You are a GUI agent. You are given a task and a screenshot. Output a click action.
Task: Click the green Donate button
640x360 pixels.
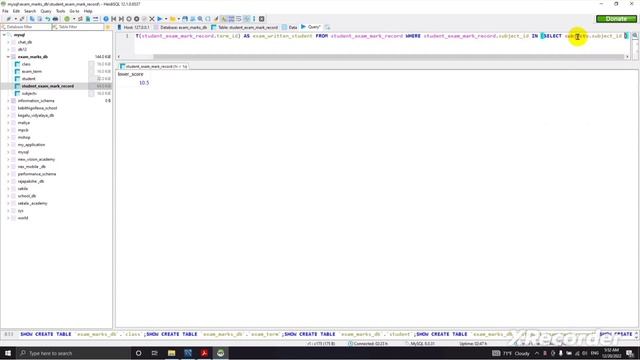(616, 19)
